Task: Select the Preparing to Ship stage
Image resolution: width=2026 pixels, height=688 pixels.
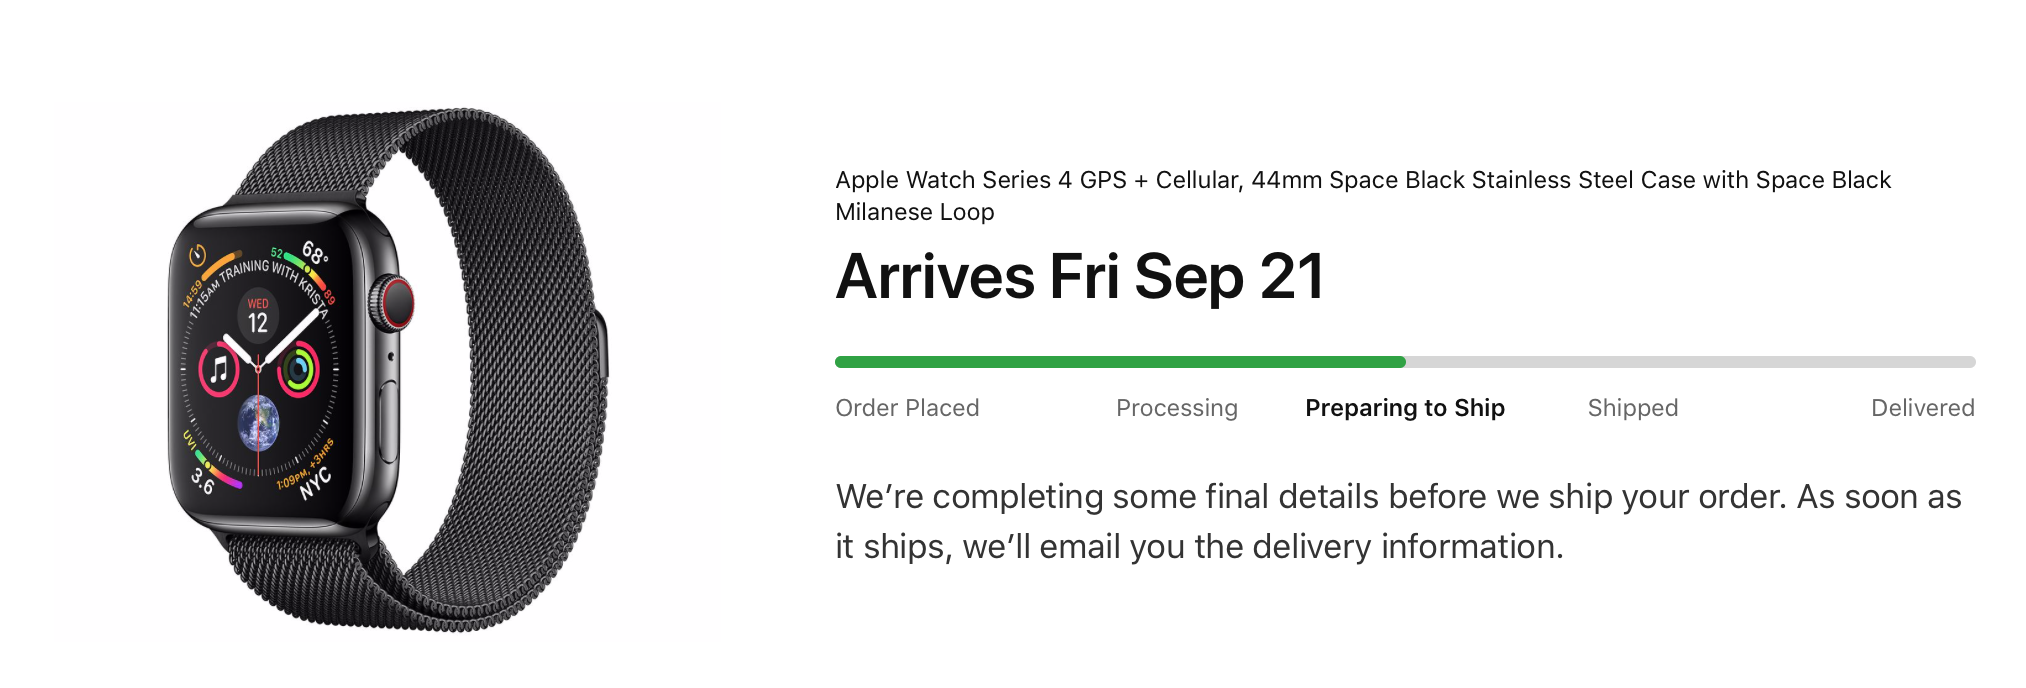Action: click(x=1405, y=408)
